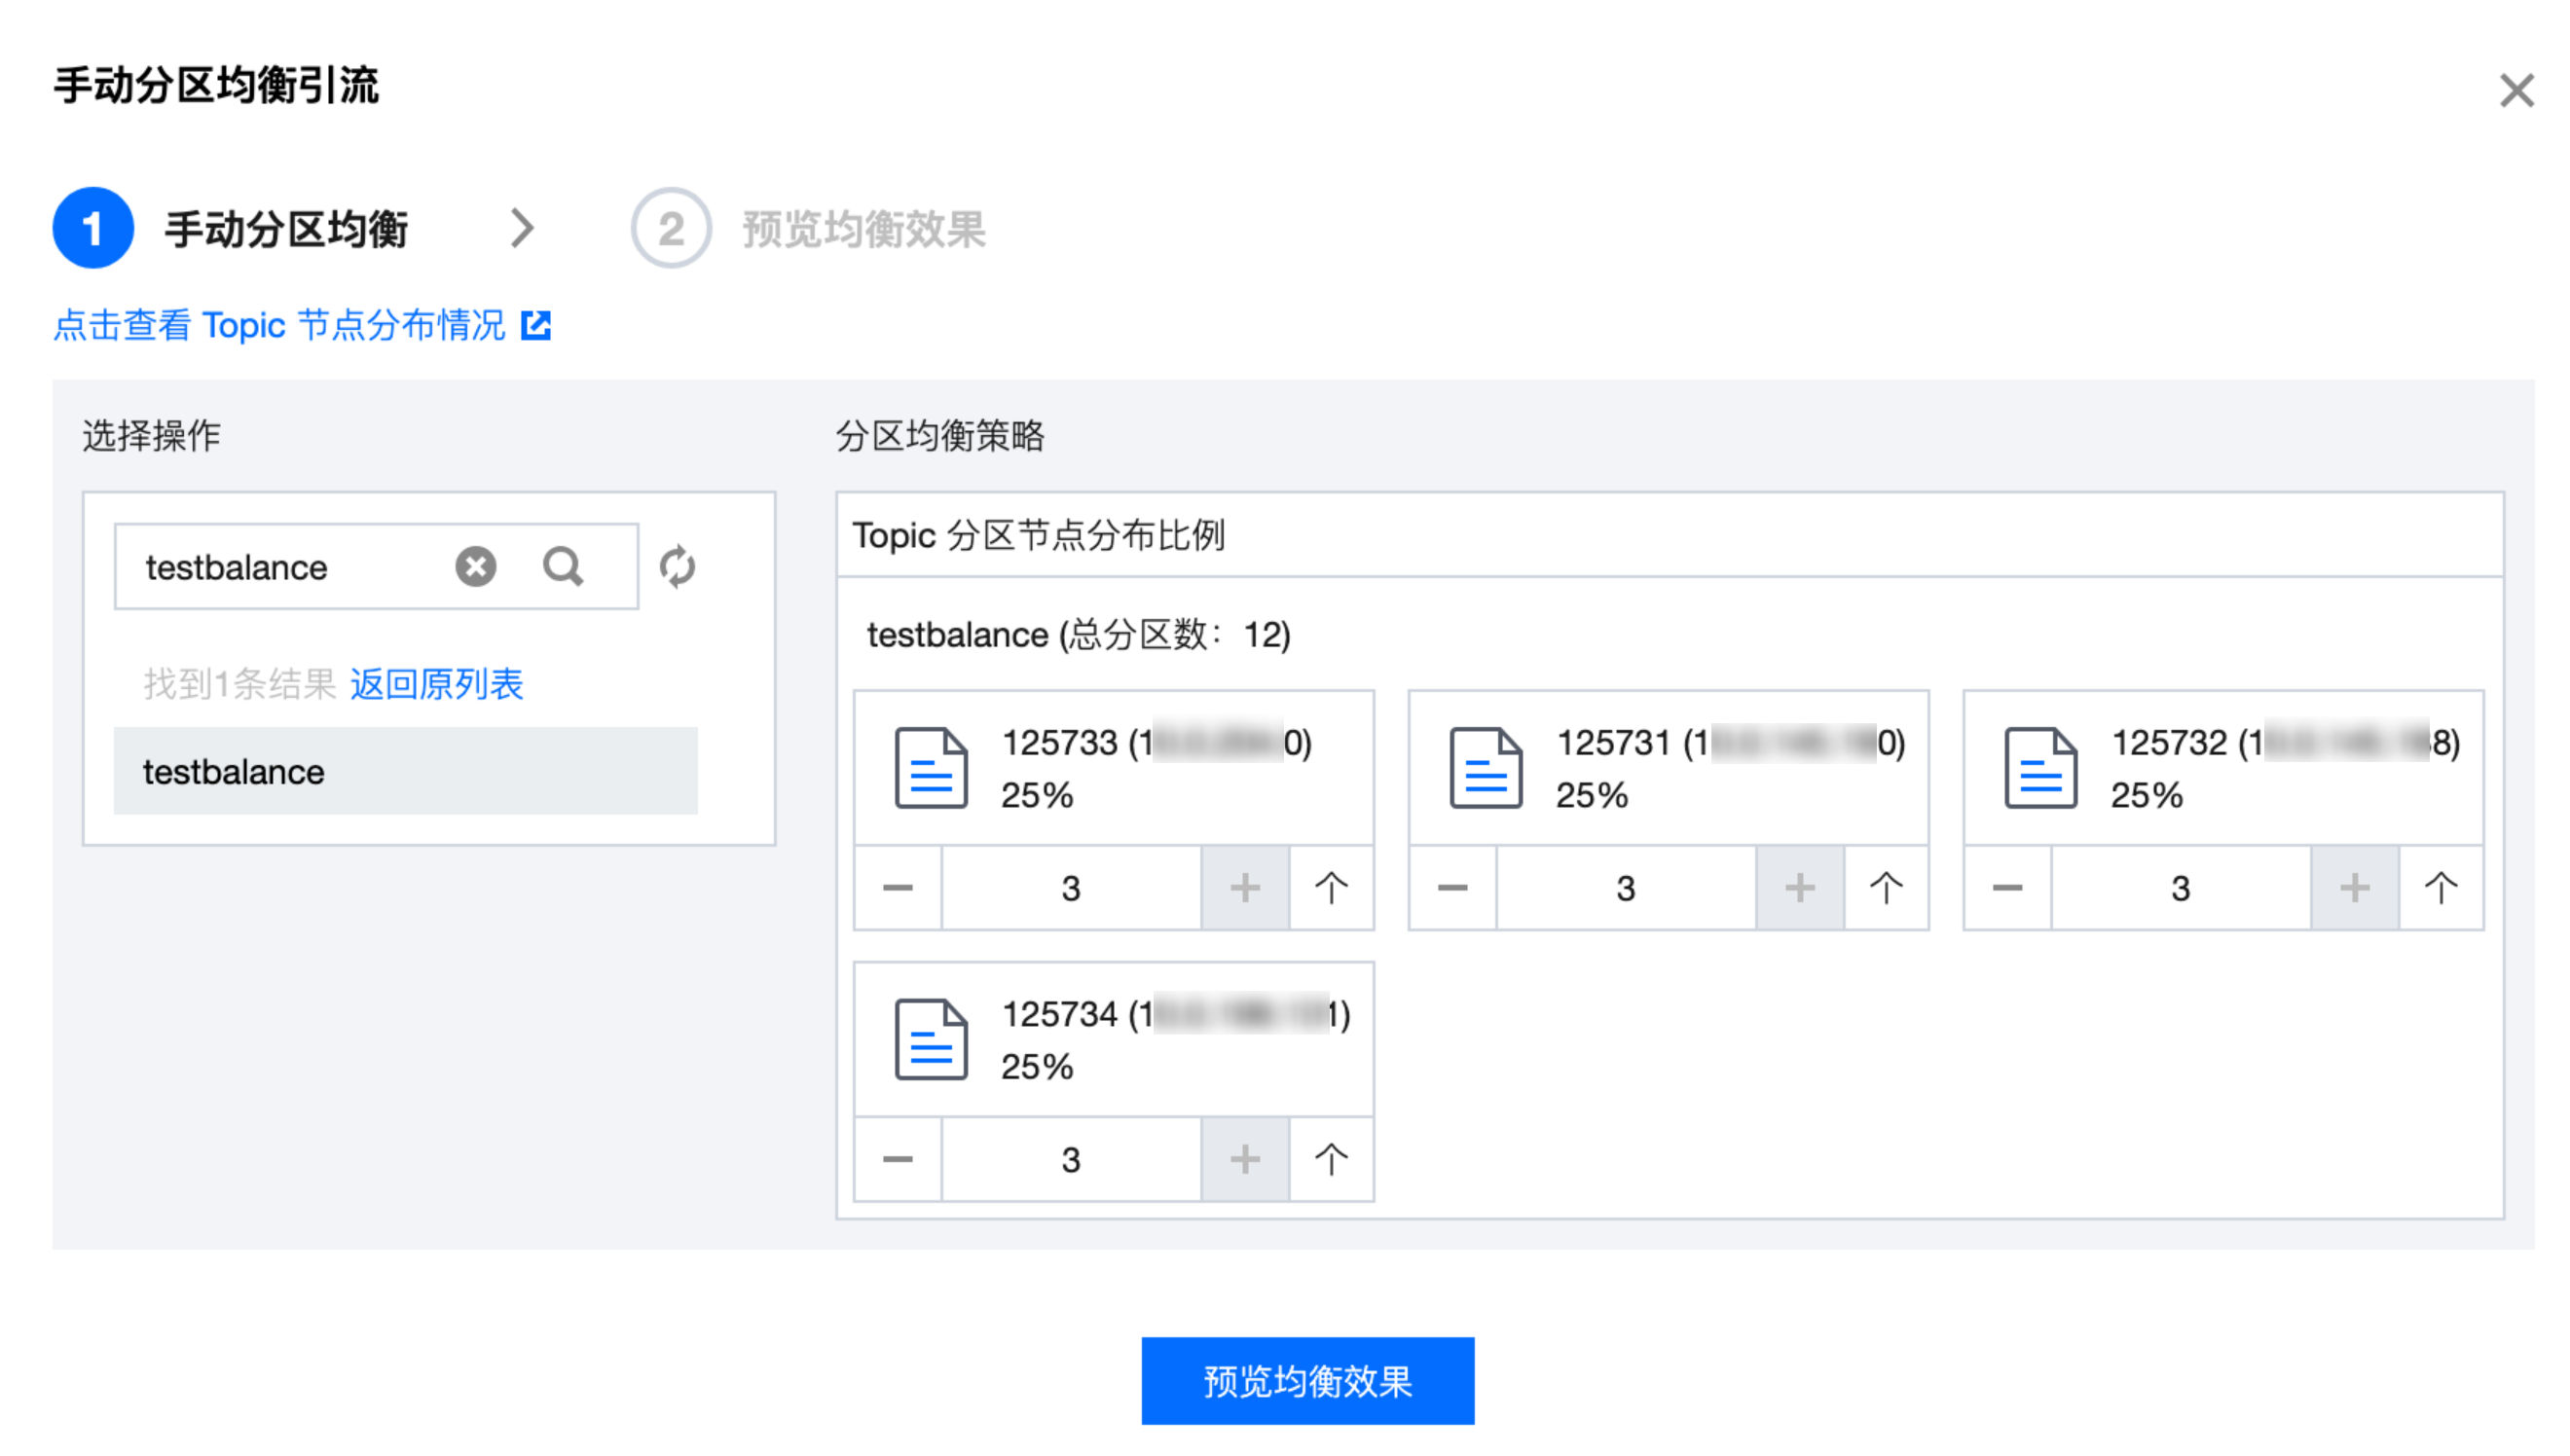
Task: Clear the testbalance search text
Action: [475, 566]
